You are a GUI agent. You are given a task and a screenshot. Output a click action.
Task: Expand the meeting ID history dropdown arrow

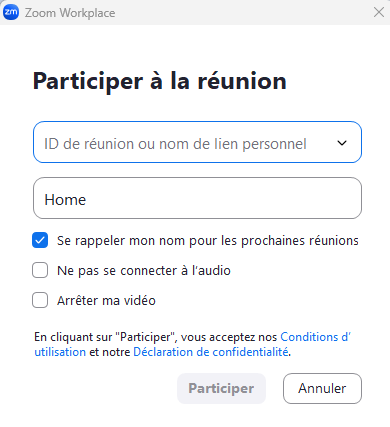click(342, 143)
